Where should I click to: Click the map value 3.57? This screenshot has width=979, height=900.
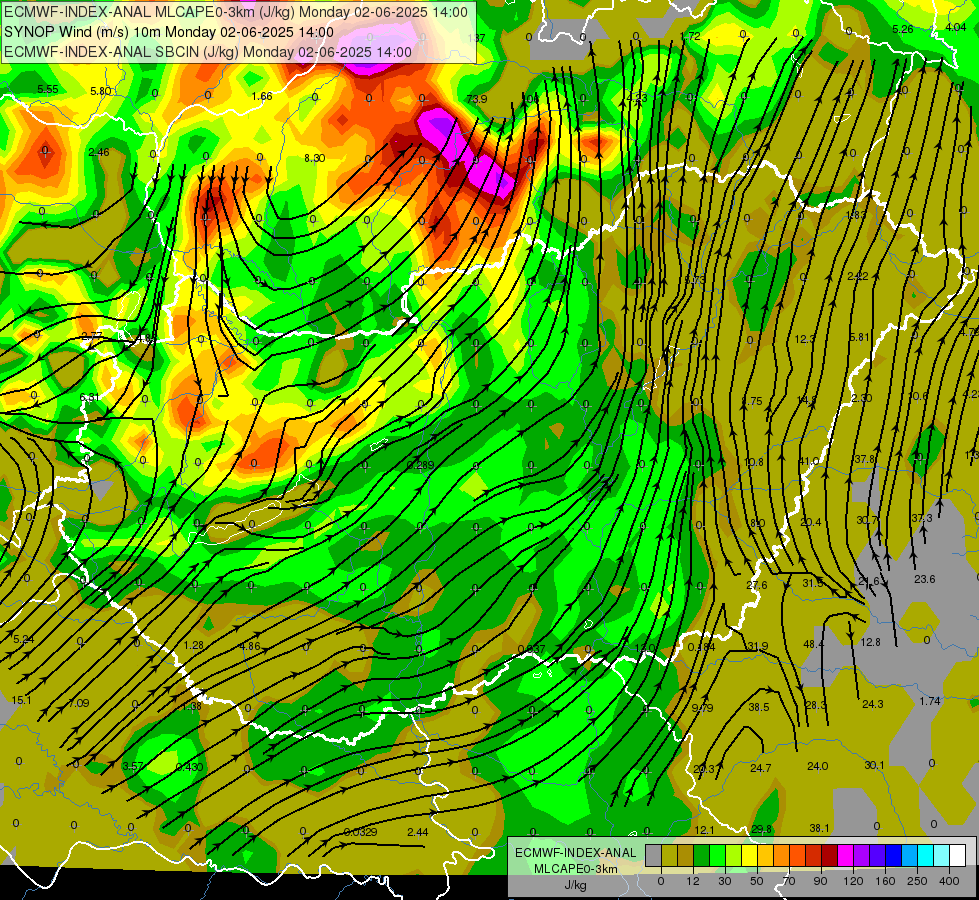click(133, 766)
